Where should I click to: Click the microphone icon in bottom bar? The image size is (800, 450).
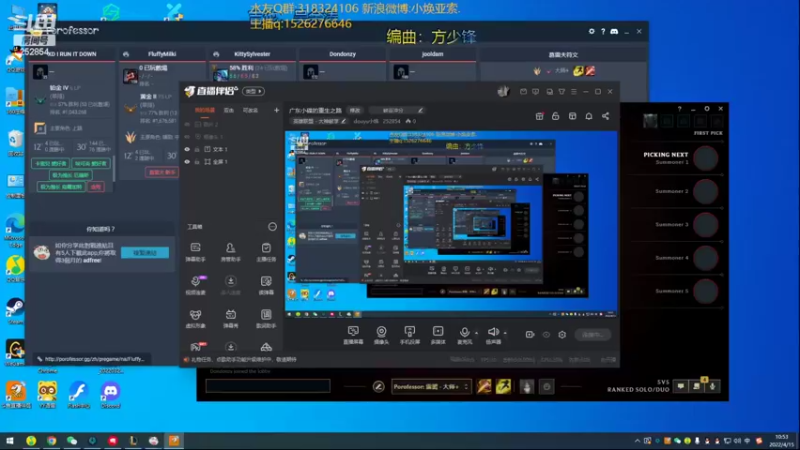464,332
